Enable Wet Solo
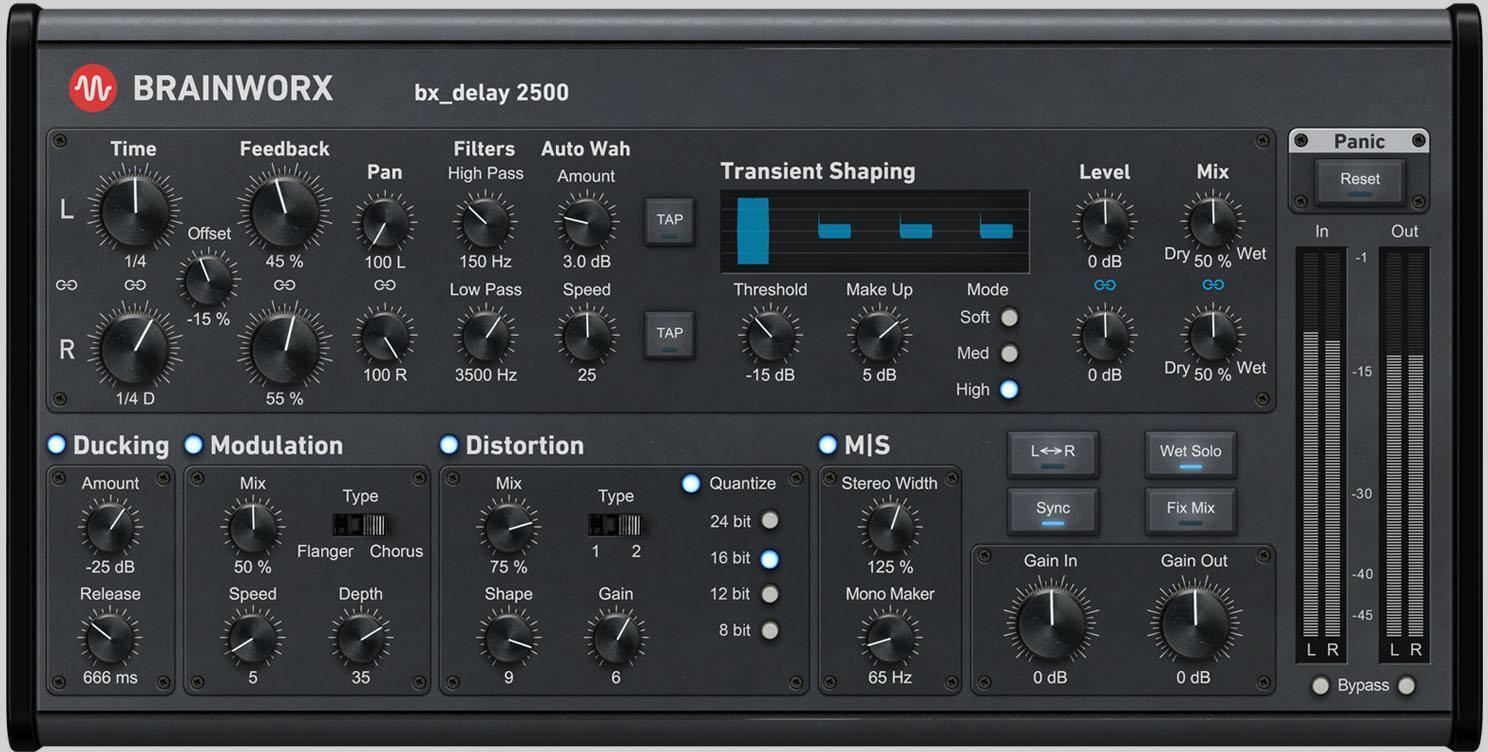 pos(1190,452)
